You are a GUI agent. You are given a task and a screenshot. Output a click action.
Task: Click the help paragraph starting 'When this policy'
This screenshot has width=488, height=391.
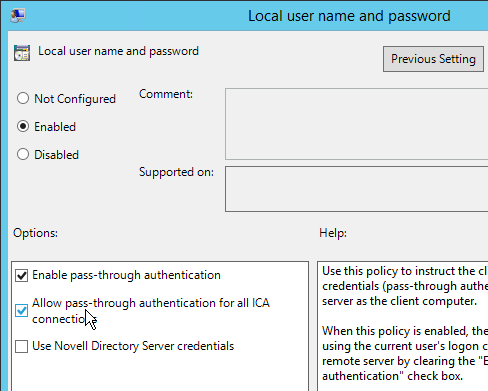(x=405, y=353)
